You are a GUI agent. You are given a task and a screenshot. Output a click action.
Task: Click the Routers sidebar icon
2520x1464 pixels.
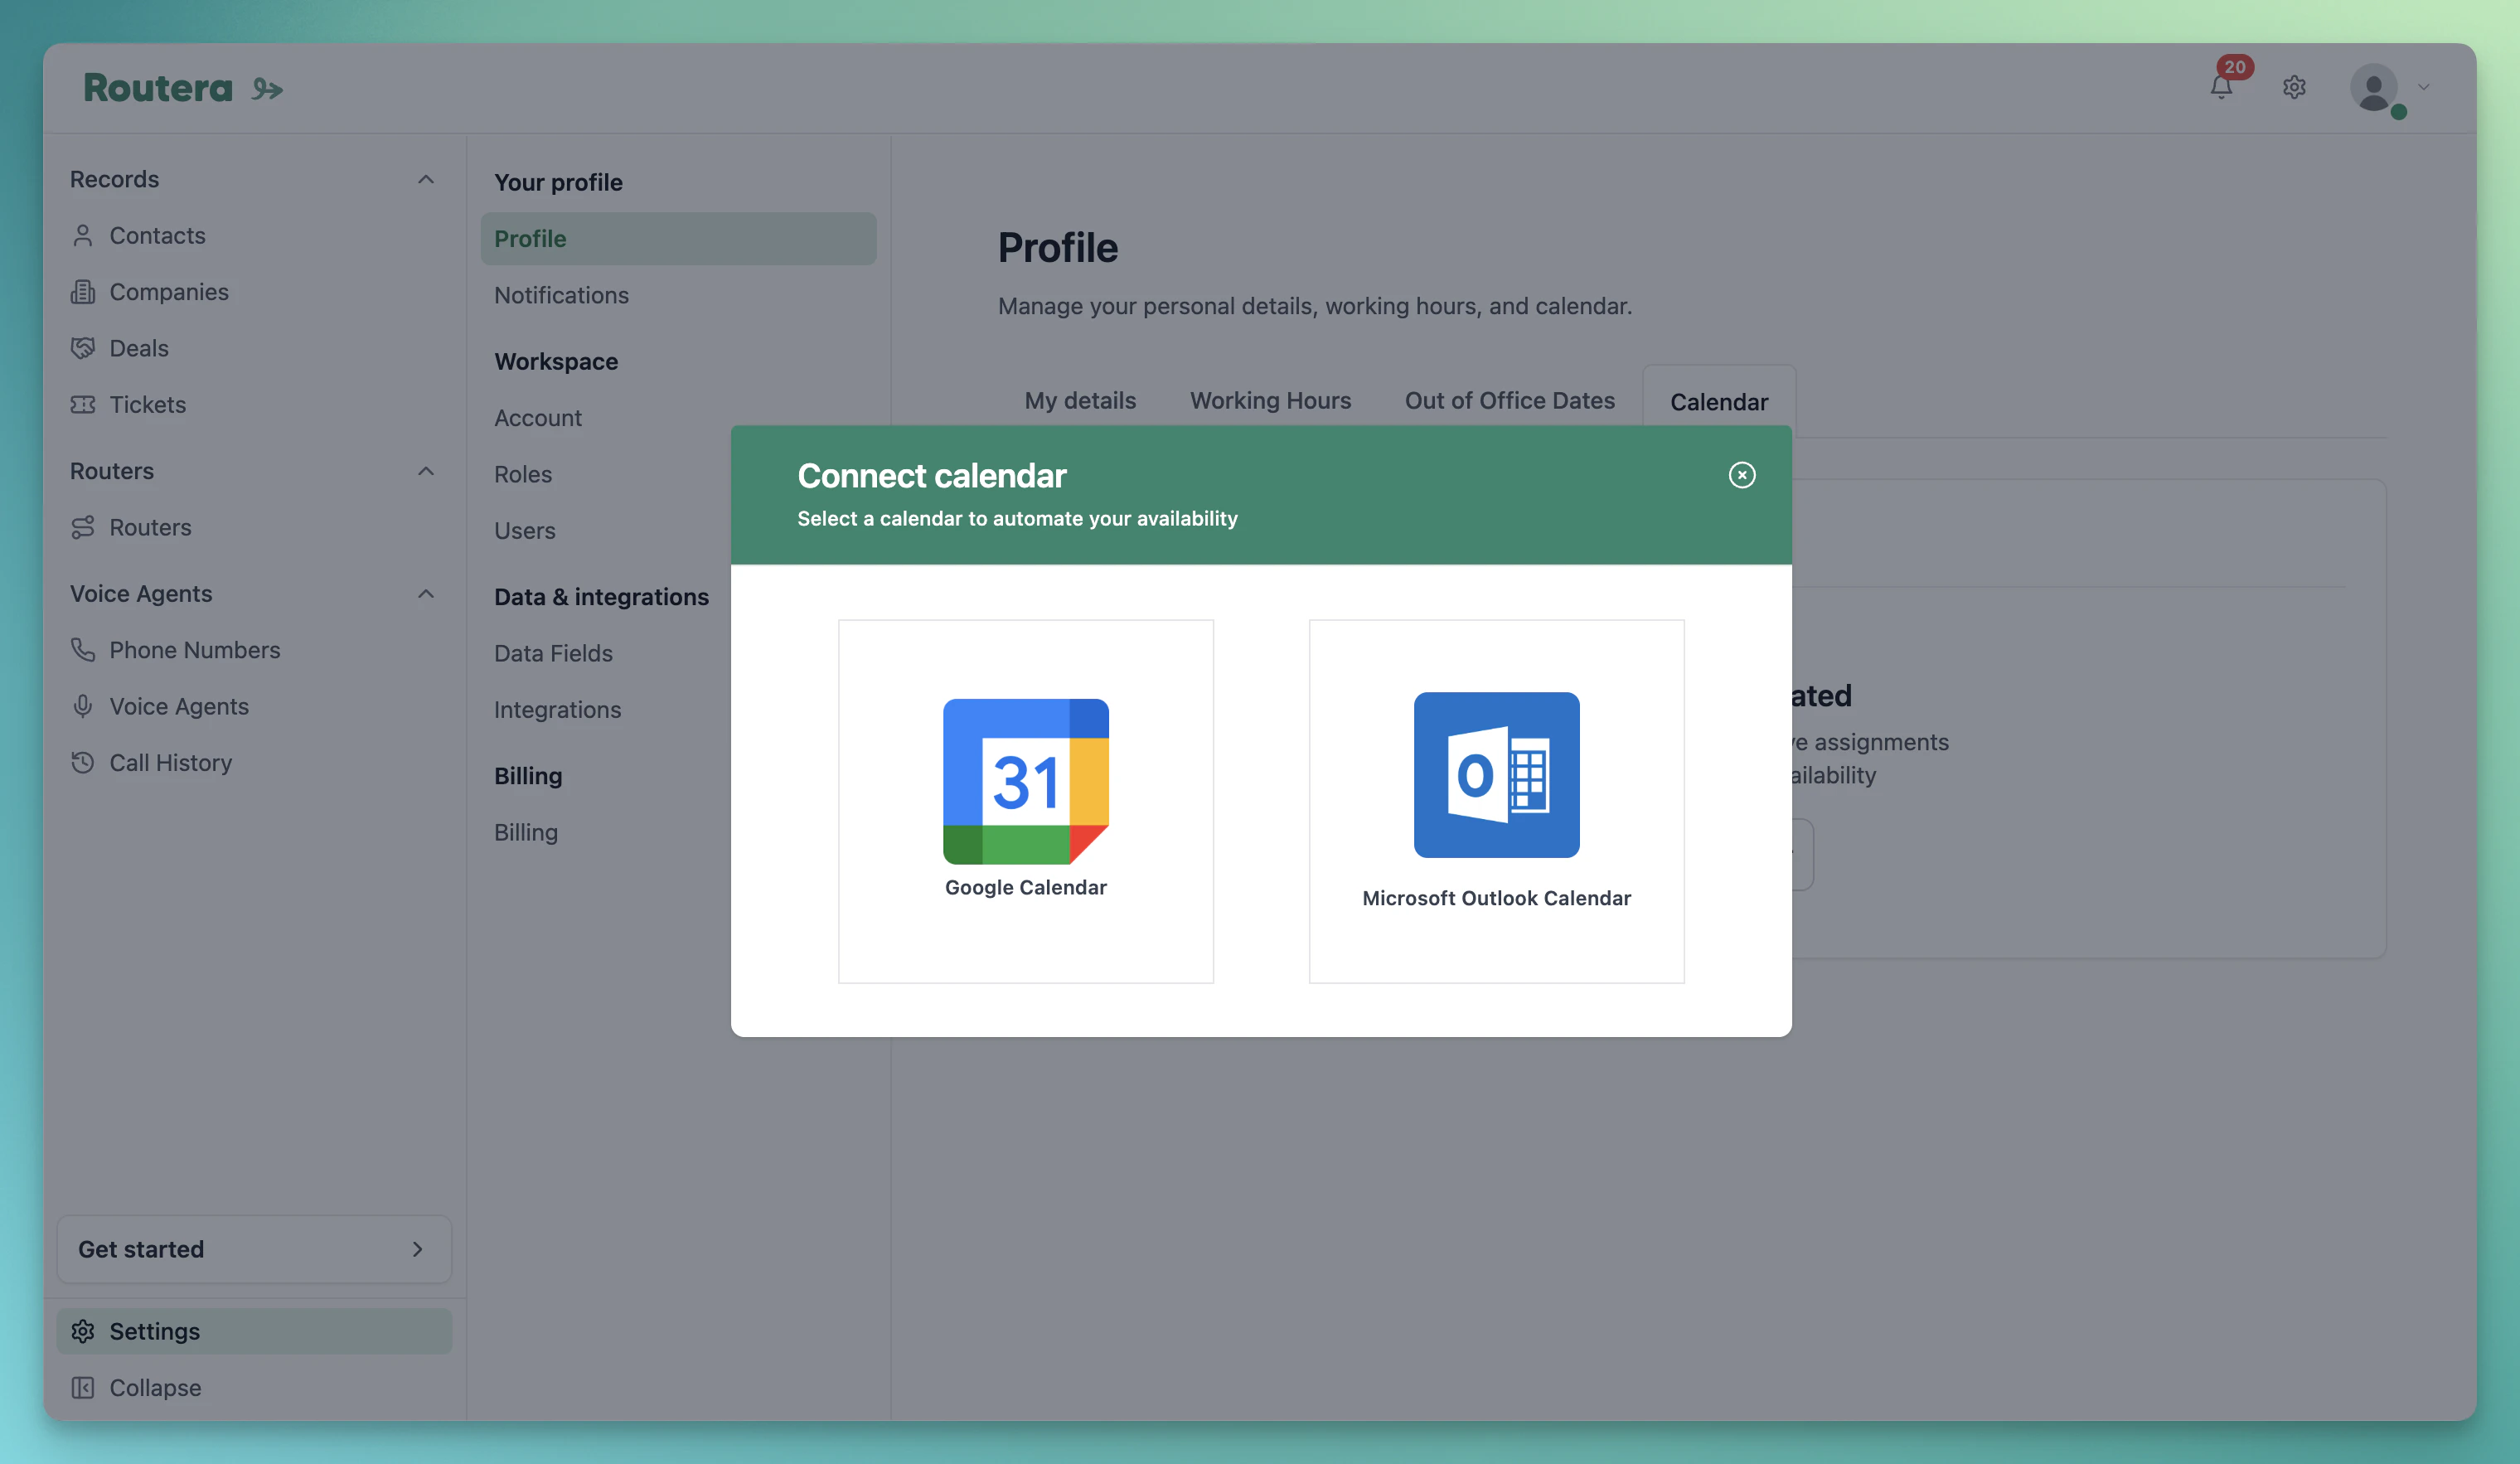coord(83,527)
